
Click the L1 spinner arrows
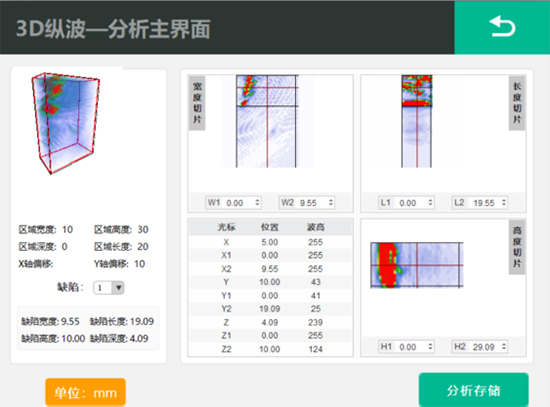(430, 202)
